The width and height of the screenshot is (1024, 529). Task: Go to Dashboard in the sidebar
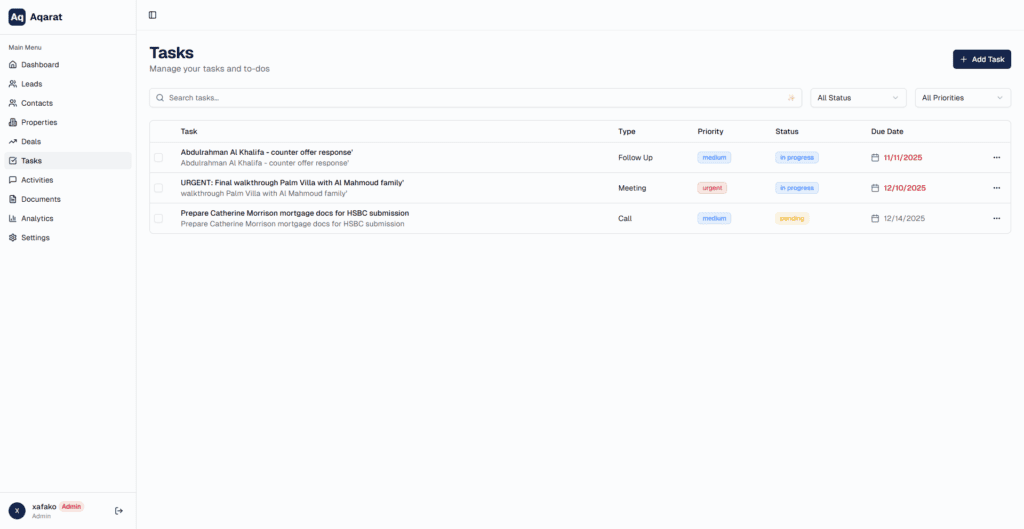(40, 65)
